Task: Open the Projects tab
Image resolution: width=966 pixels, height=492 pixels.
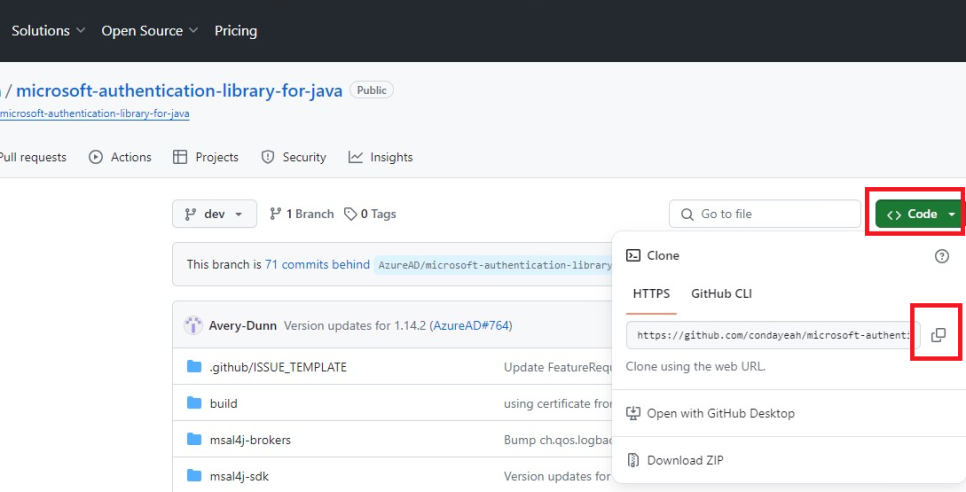Action: coord(206,157)
